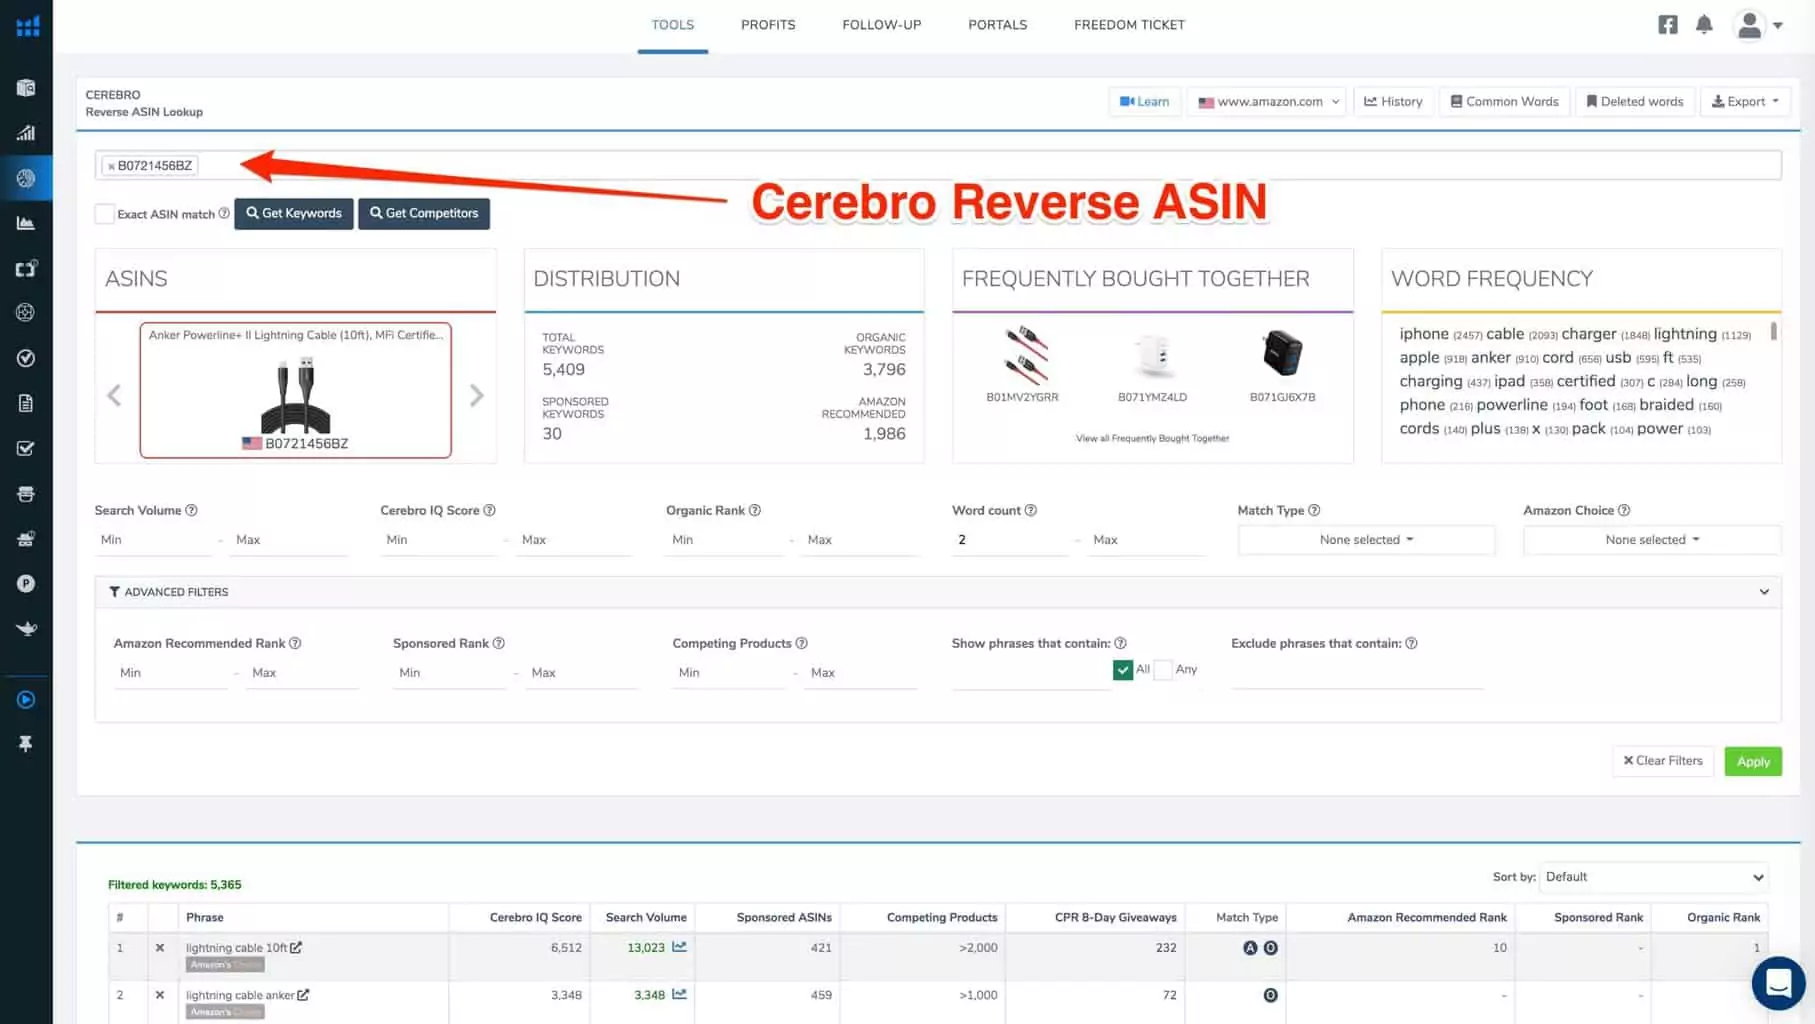Uncheck the All phrases checkbox
Viewport: 1815px width, 1024px height.
coord(1123,670)
